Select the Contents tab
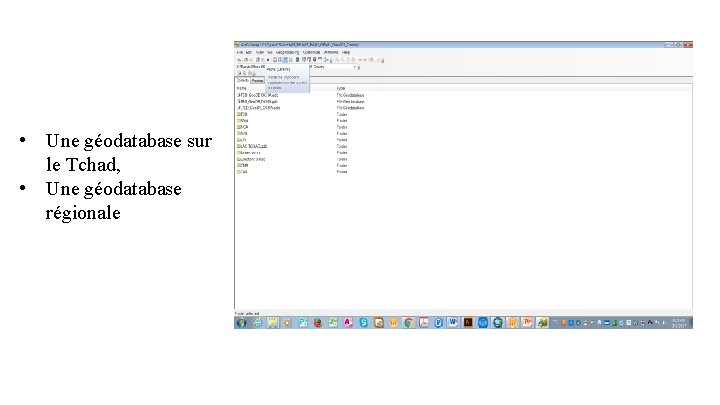 pyautogui.click(x=242, y=80)
